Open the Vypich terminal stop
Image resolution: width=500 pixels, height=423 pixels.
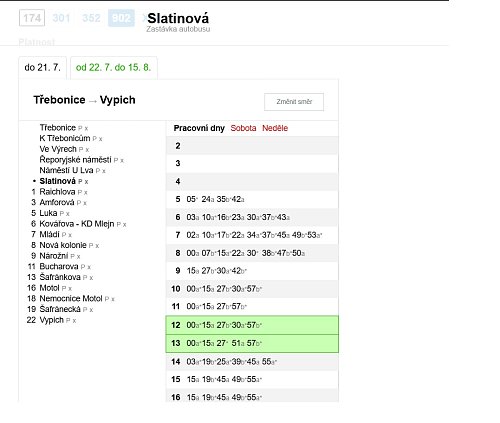click(x=51, y=320)
